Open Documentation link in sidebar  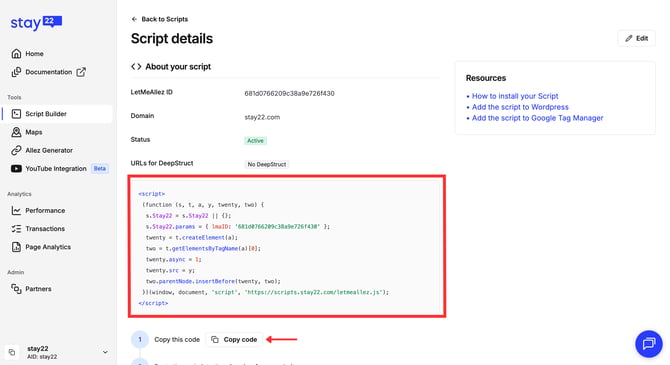point(49,72)
